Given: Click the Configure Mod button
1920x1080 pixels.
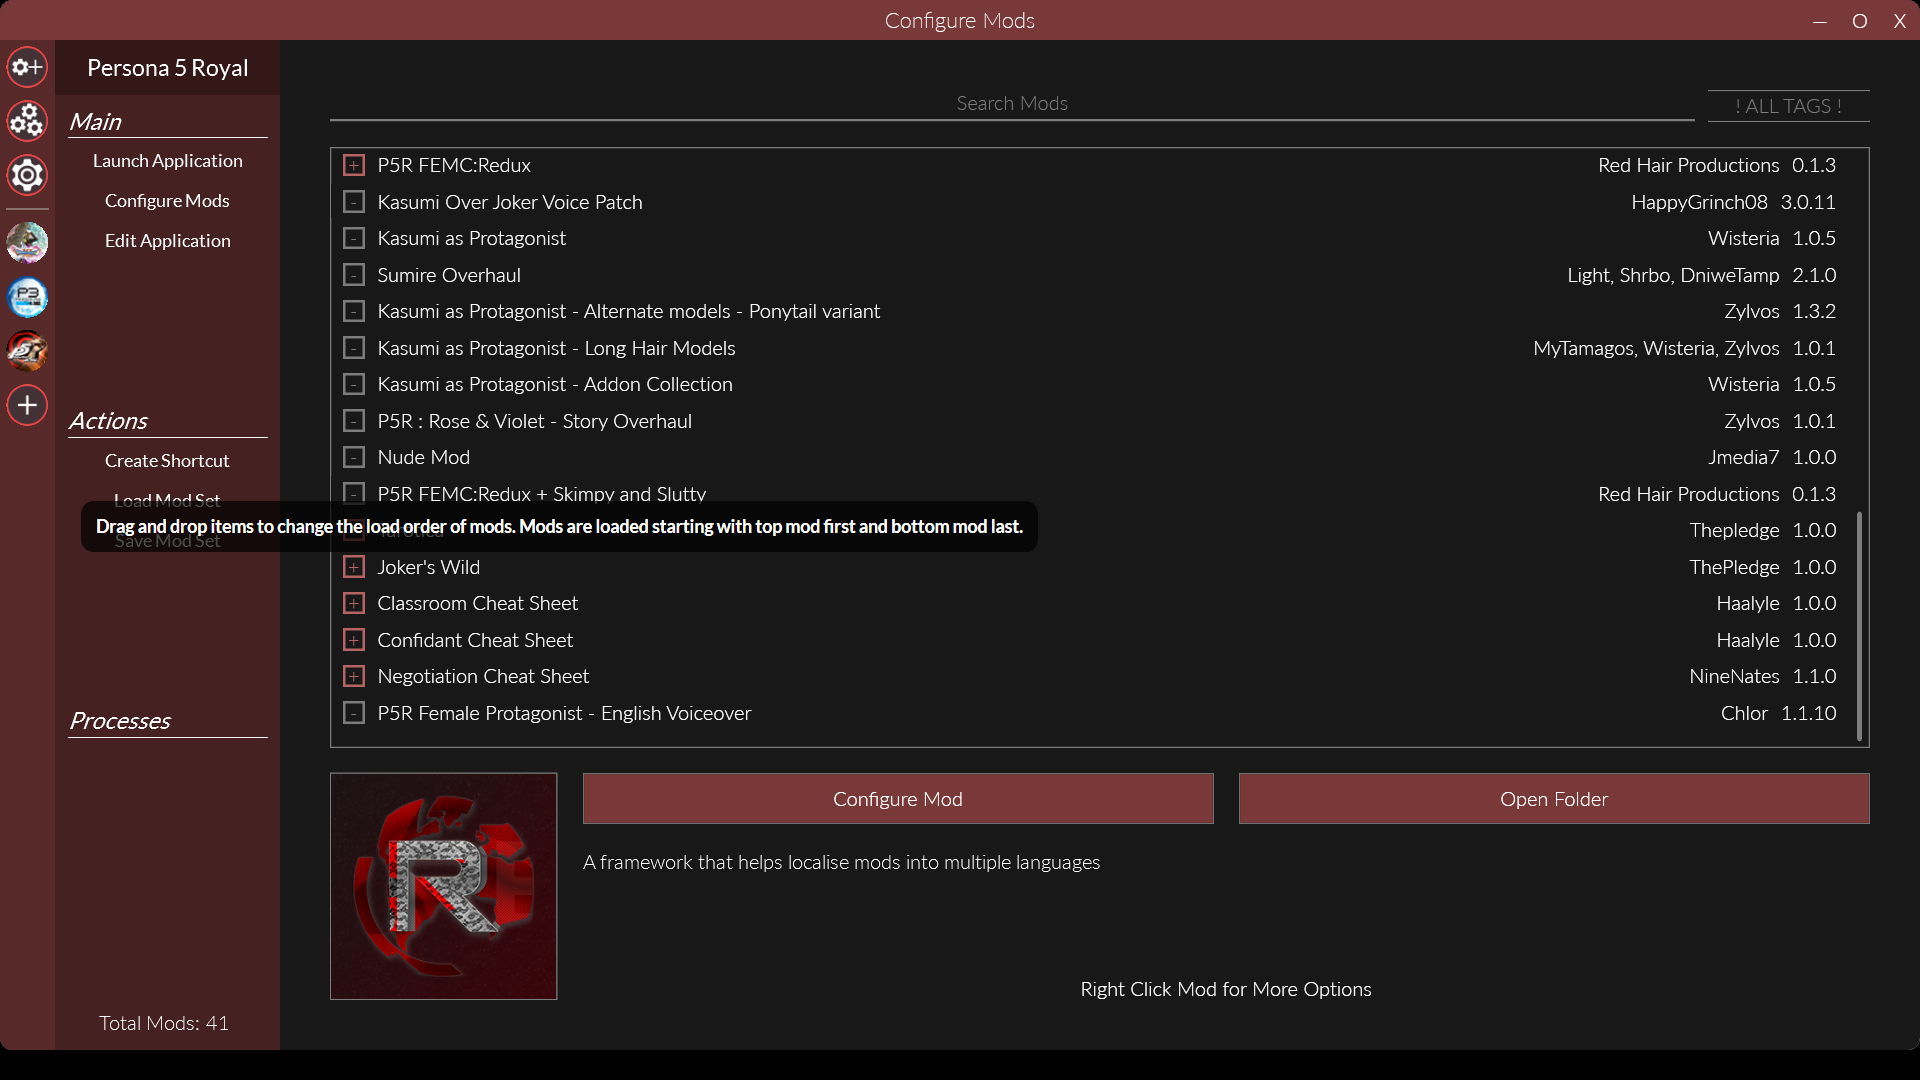Looking at the screenshot, I should click(x=898, y=799).
